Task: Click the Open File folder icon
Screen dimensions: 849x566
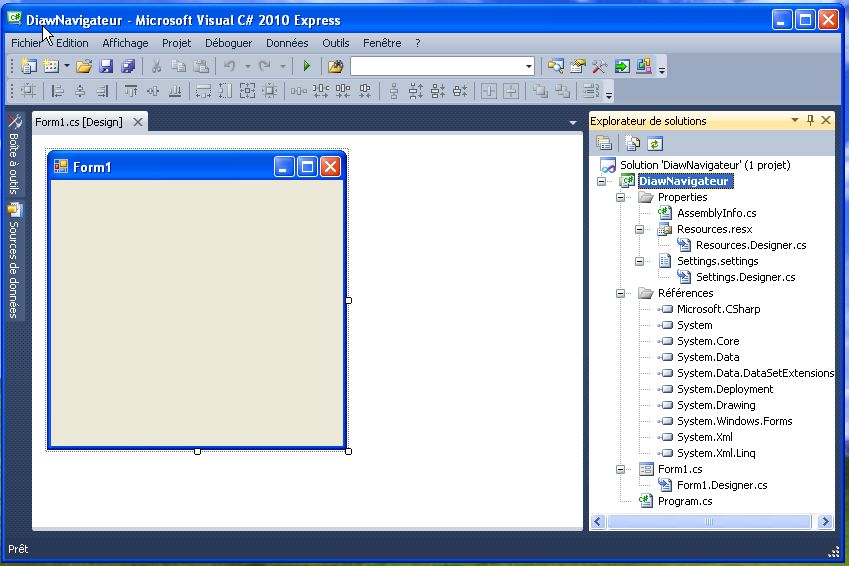Action: [x=84, y=66]
